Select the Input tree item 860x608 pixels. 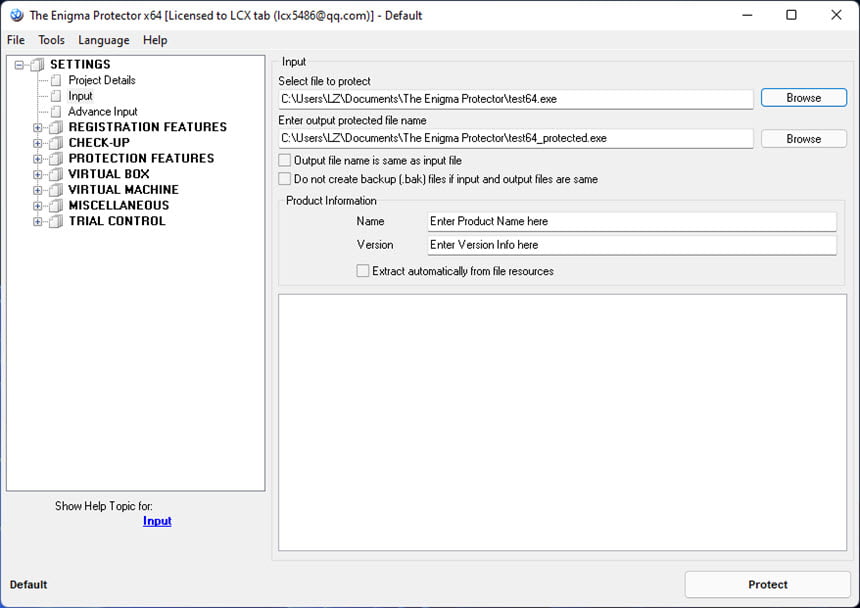point(81,96)
